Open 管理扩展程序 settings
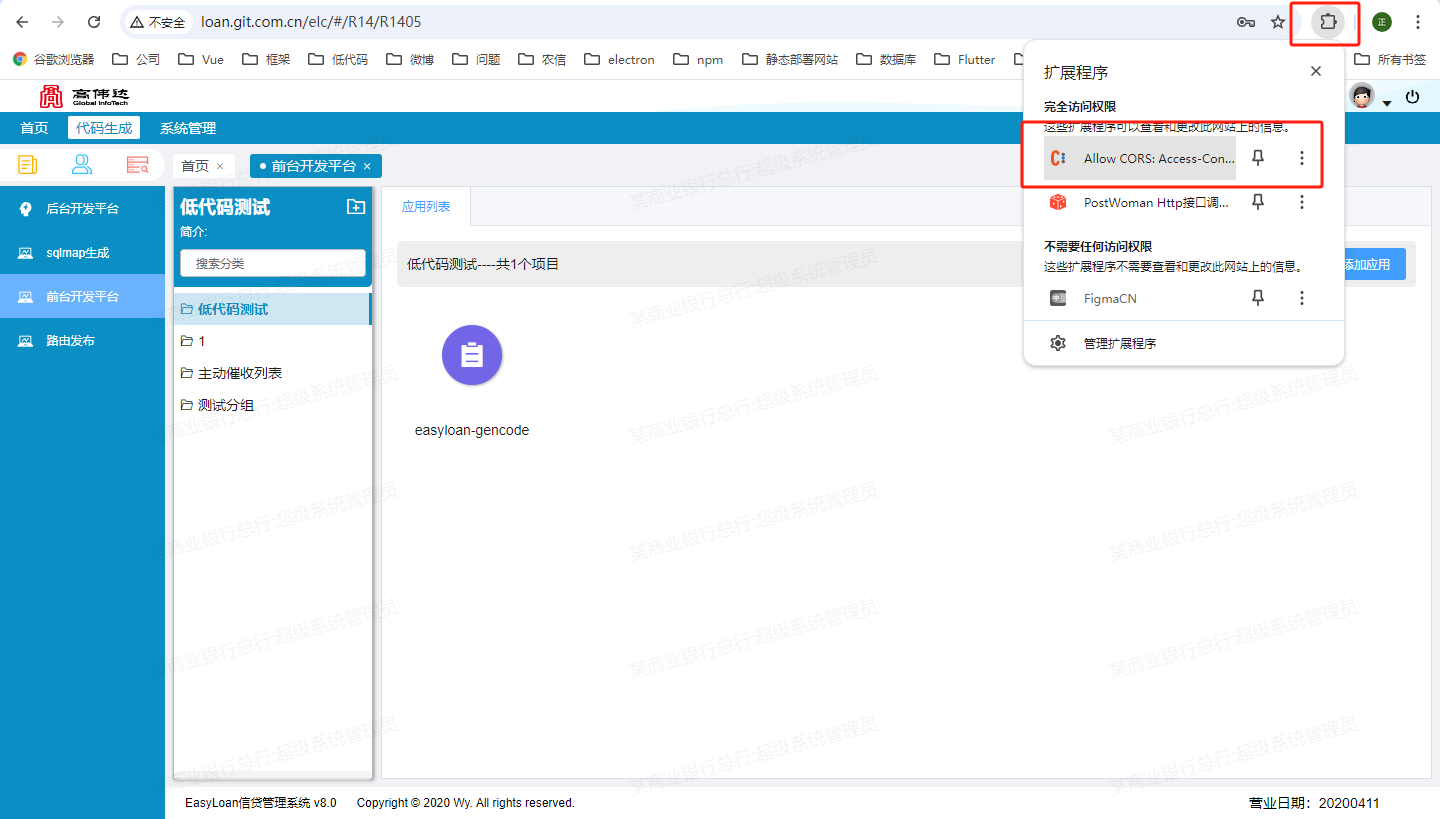This screenshot has width=1440, height=819. pyautogui.click(x=1119, y=343)
